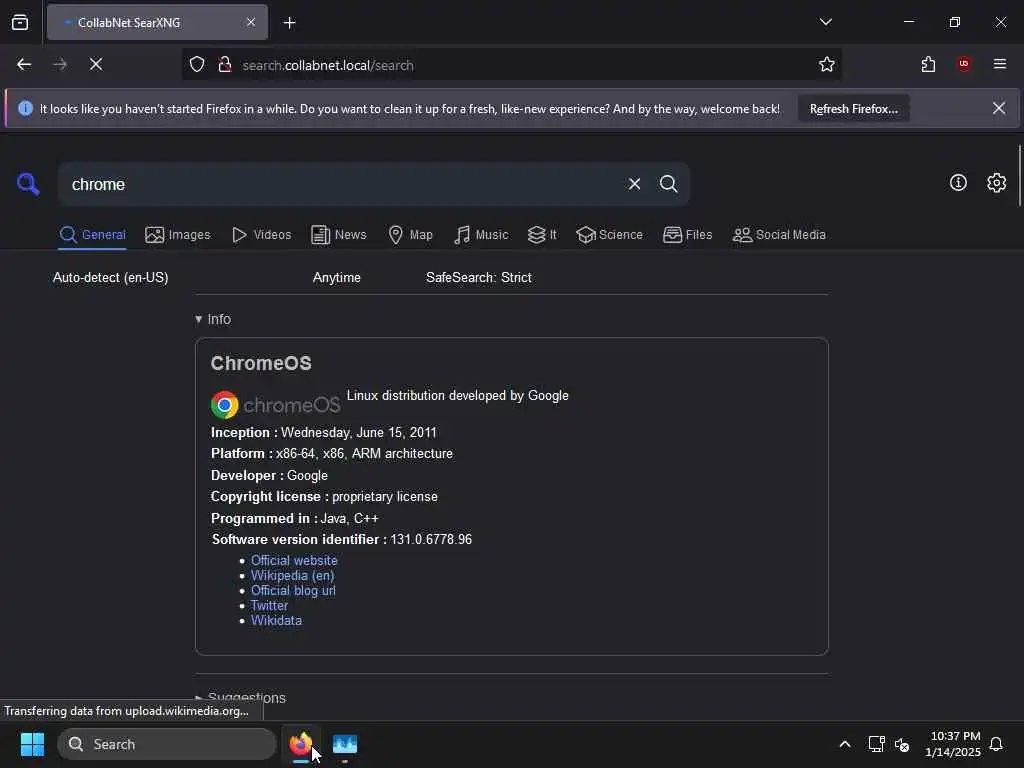
Task: Show hidden tray icons chevron
Action: coord(844,744)
